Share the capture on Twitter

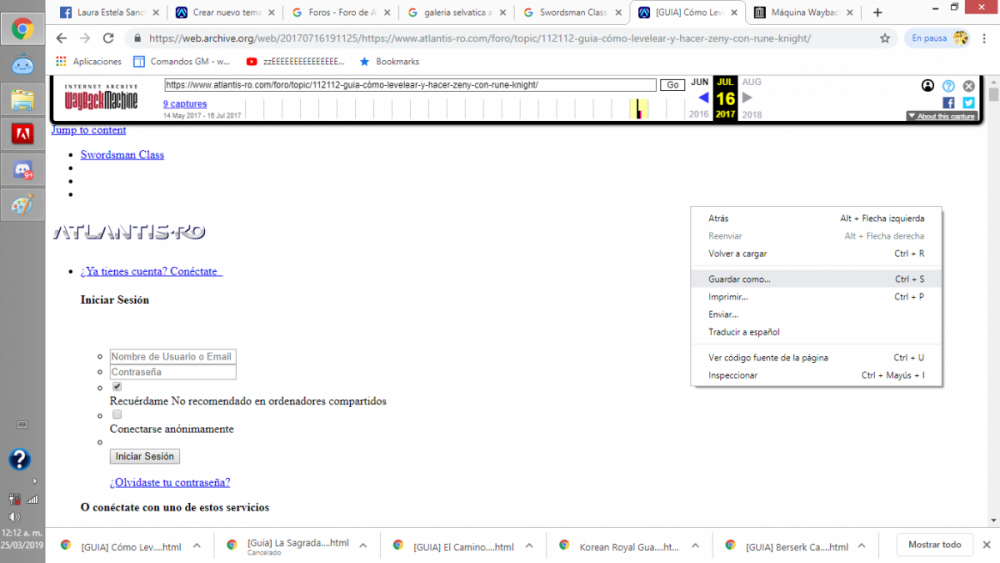(968, 102)
